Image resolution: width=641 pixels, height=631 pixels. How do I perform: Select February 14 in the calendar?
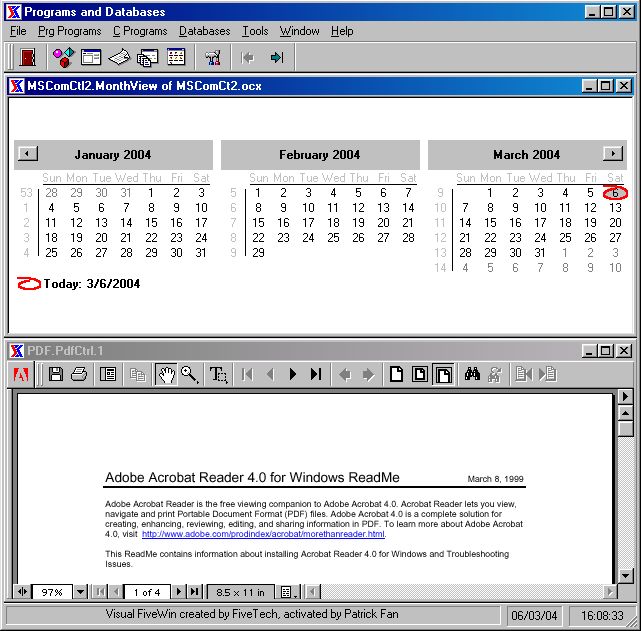(408, 208)
